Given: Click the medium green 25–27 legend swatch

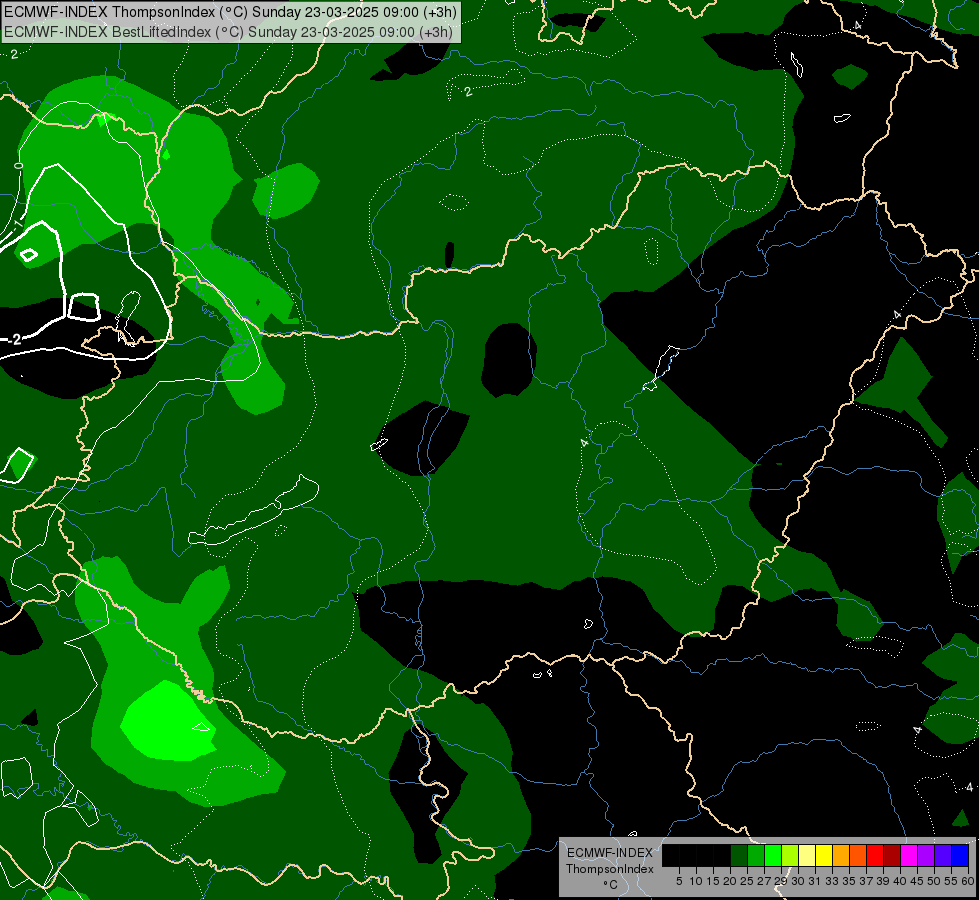Looking at the screenshot, I should point(756,855).
